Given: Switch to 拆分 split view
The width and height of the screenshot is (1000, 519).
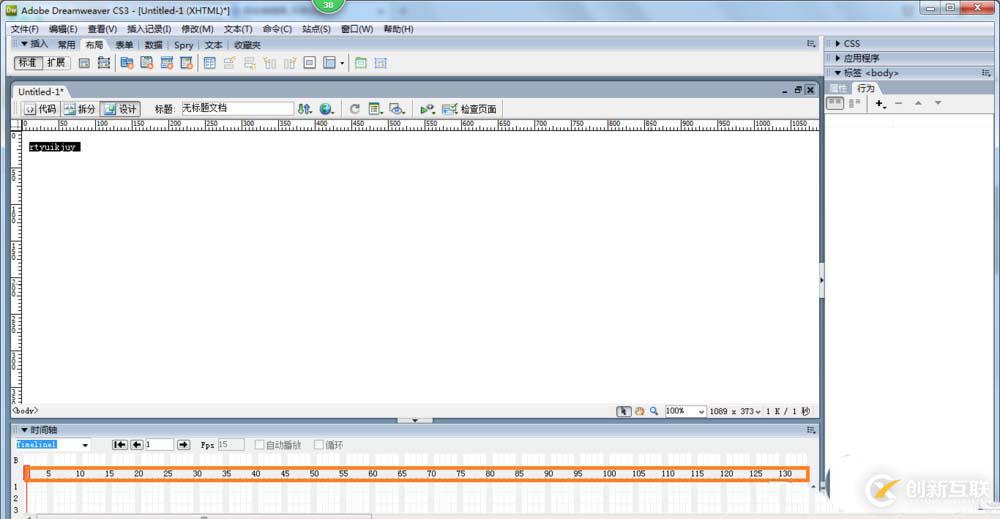Looking at the screenshot, I should [80, 109].
